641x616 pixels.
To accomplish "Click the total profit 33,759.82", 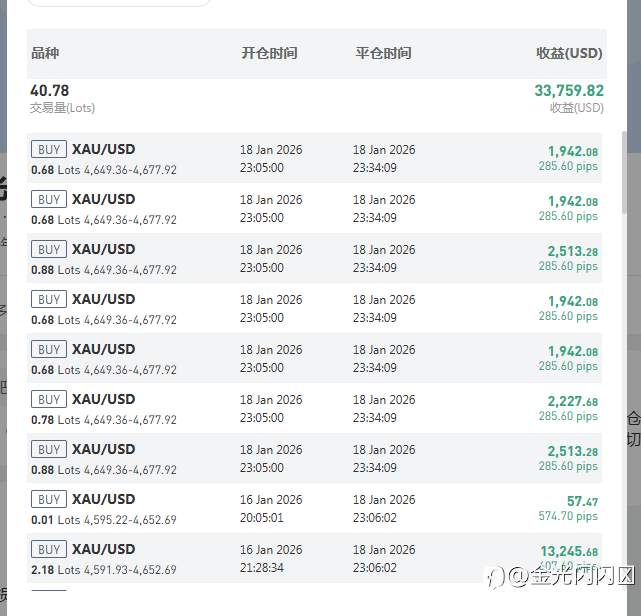I will point(568,90).
